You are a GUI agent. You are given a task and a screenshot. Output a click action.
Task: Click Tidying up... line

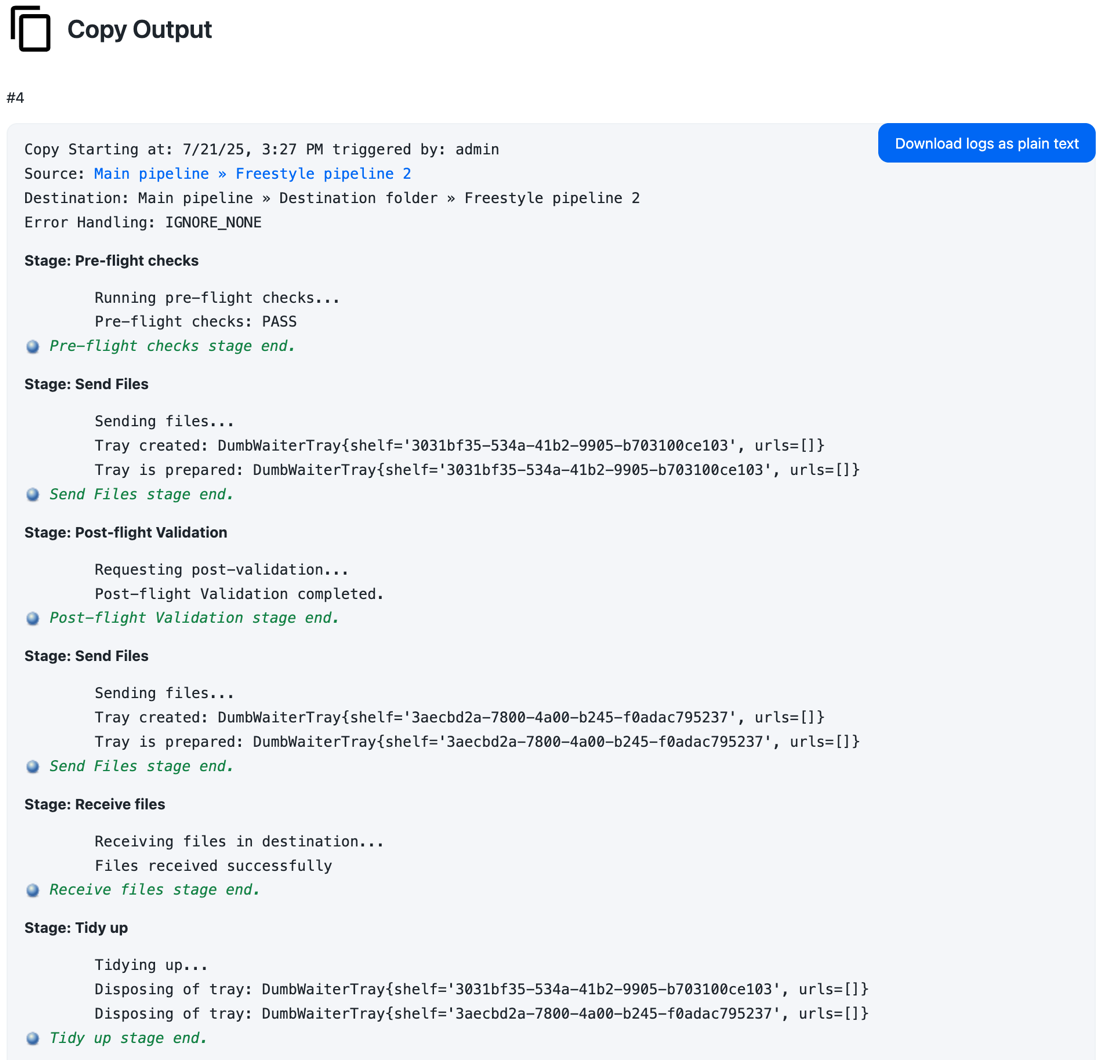(152, 965)
